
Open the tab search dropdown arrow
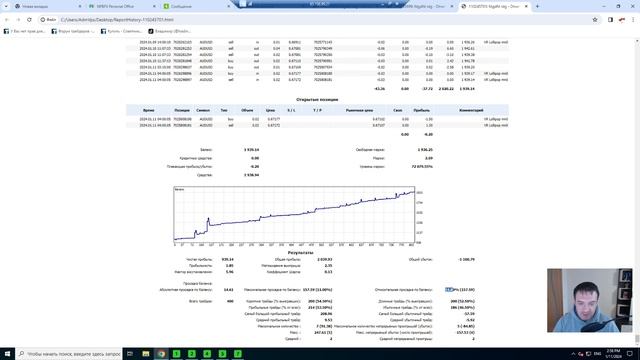[6, 6]
